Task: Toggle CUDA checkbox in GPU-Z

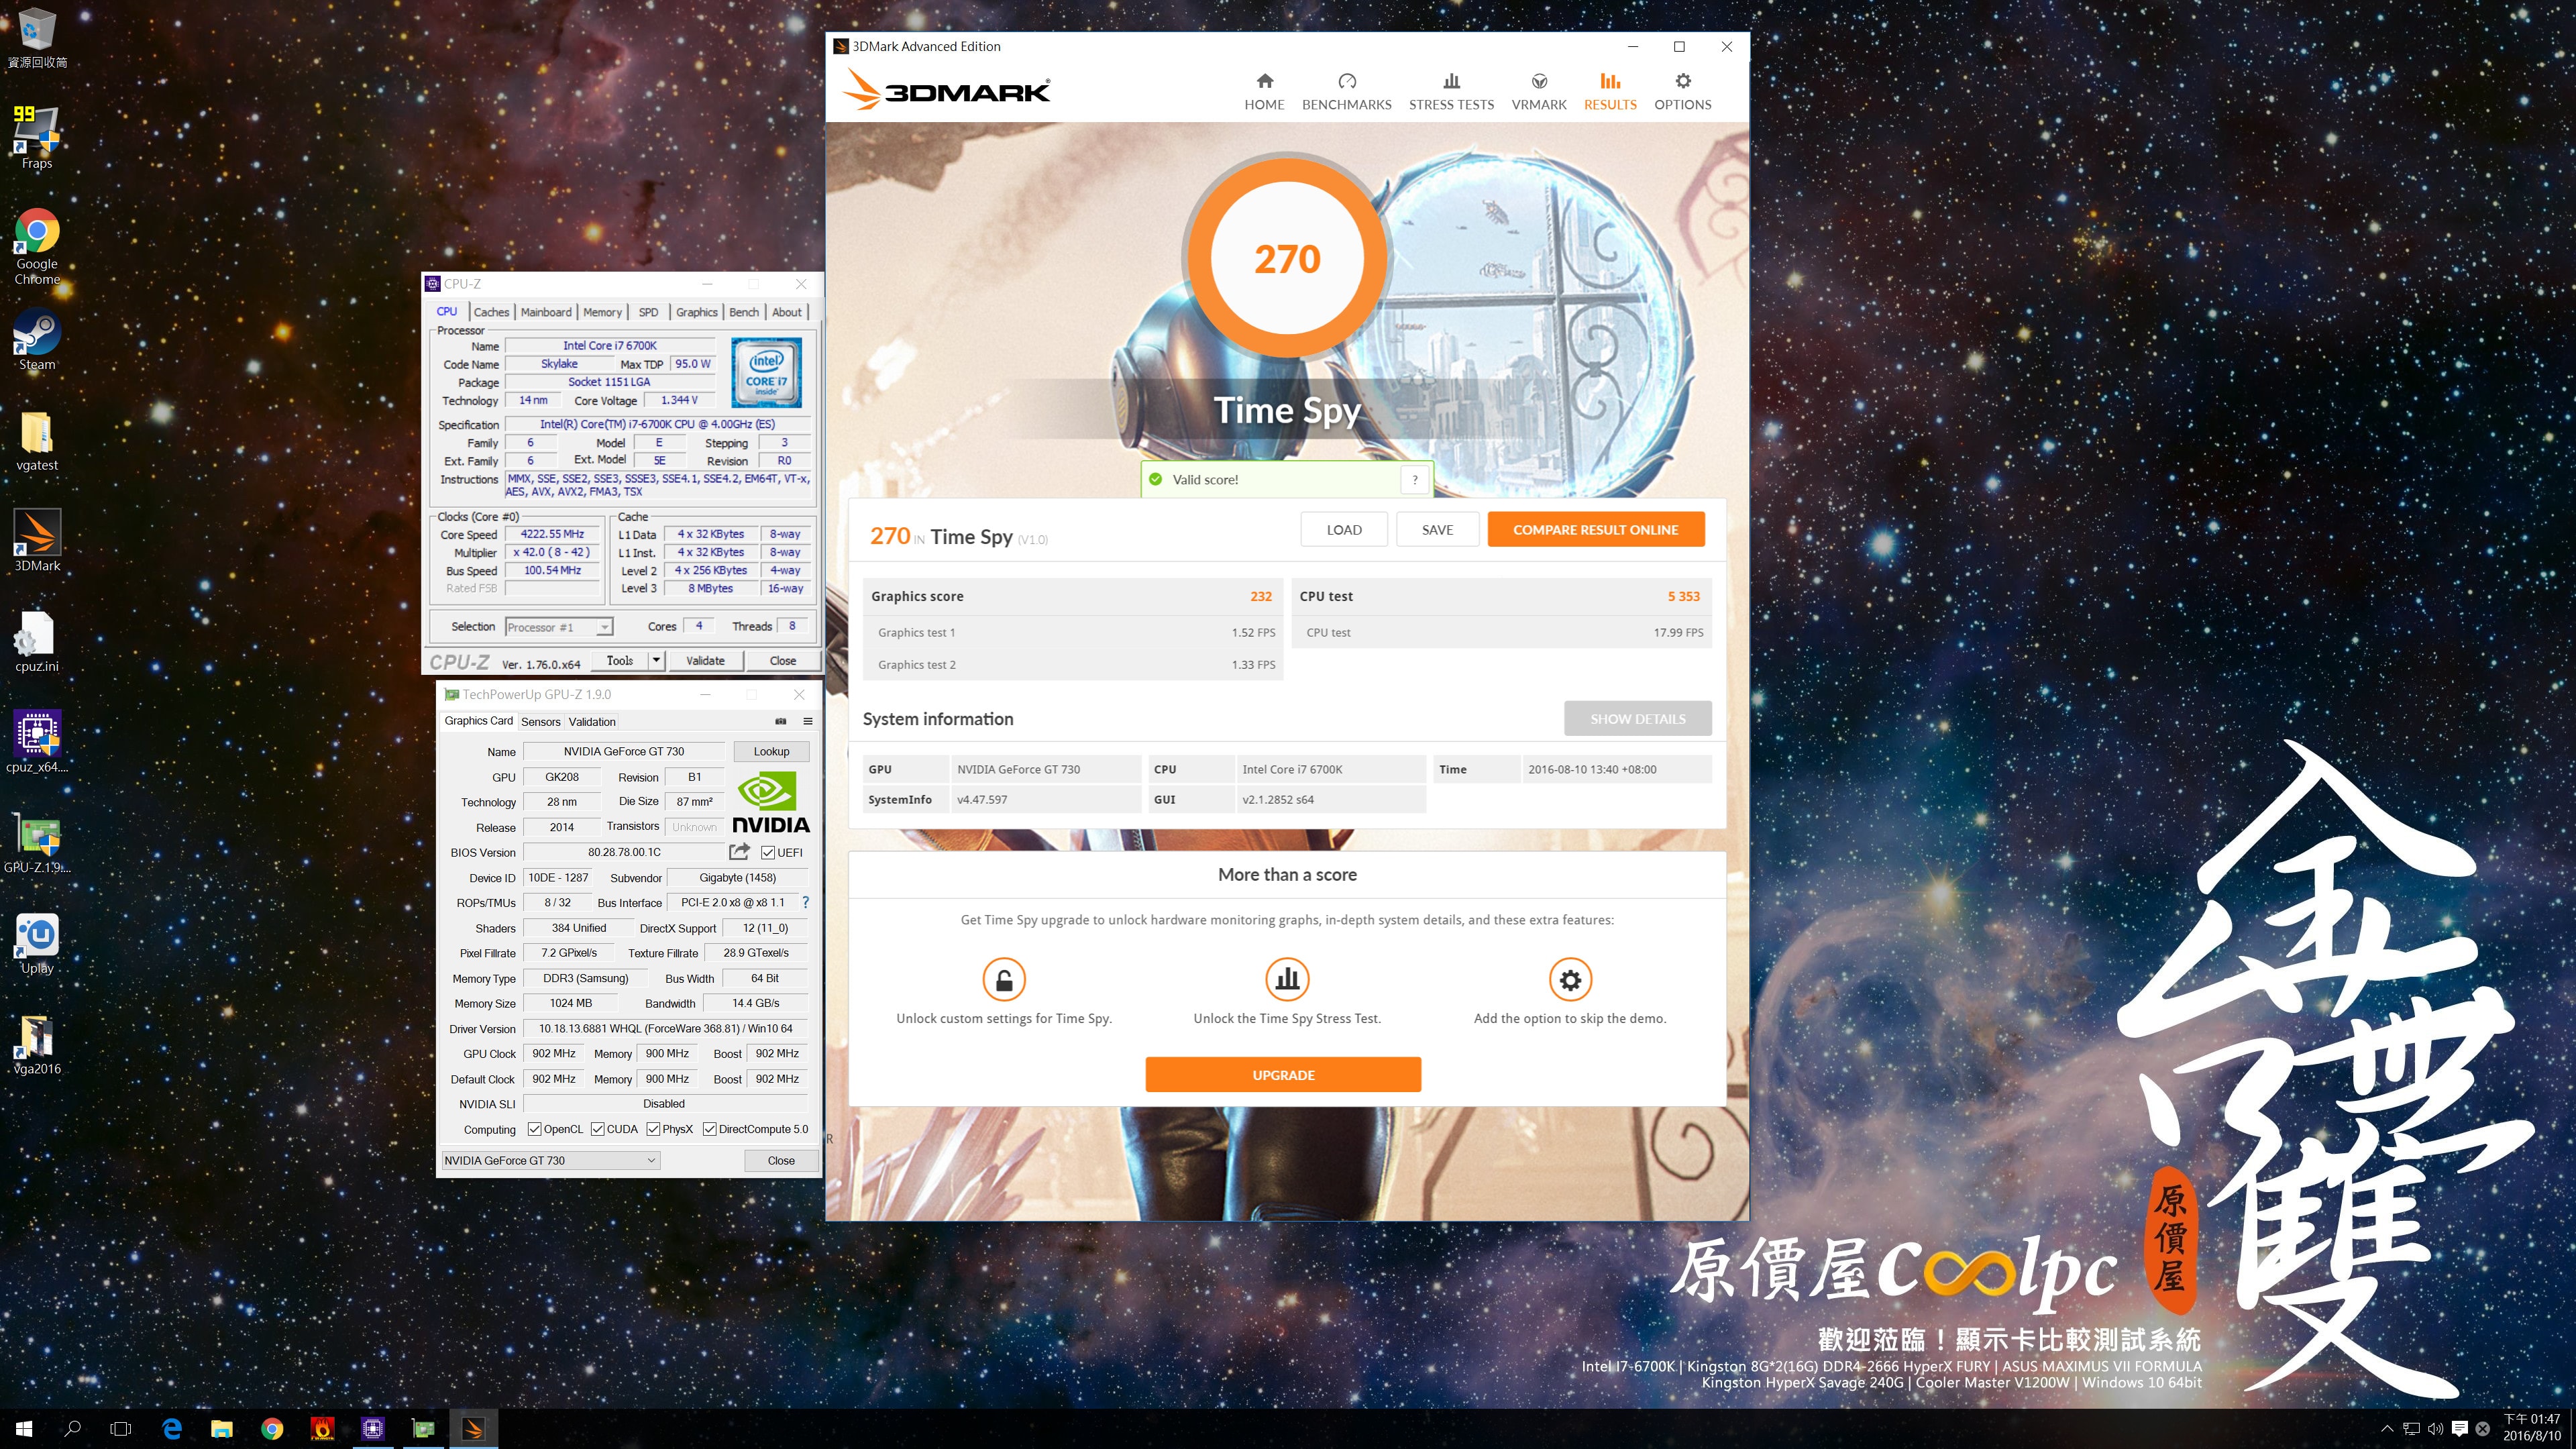Action: tap(597, 1129)
